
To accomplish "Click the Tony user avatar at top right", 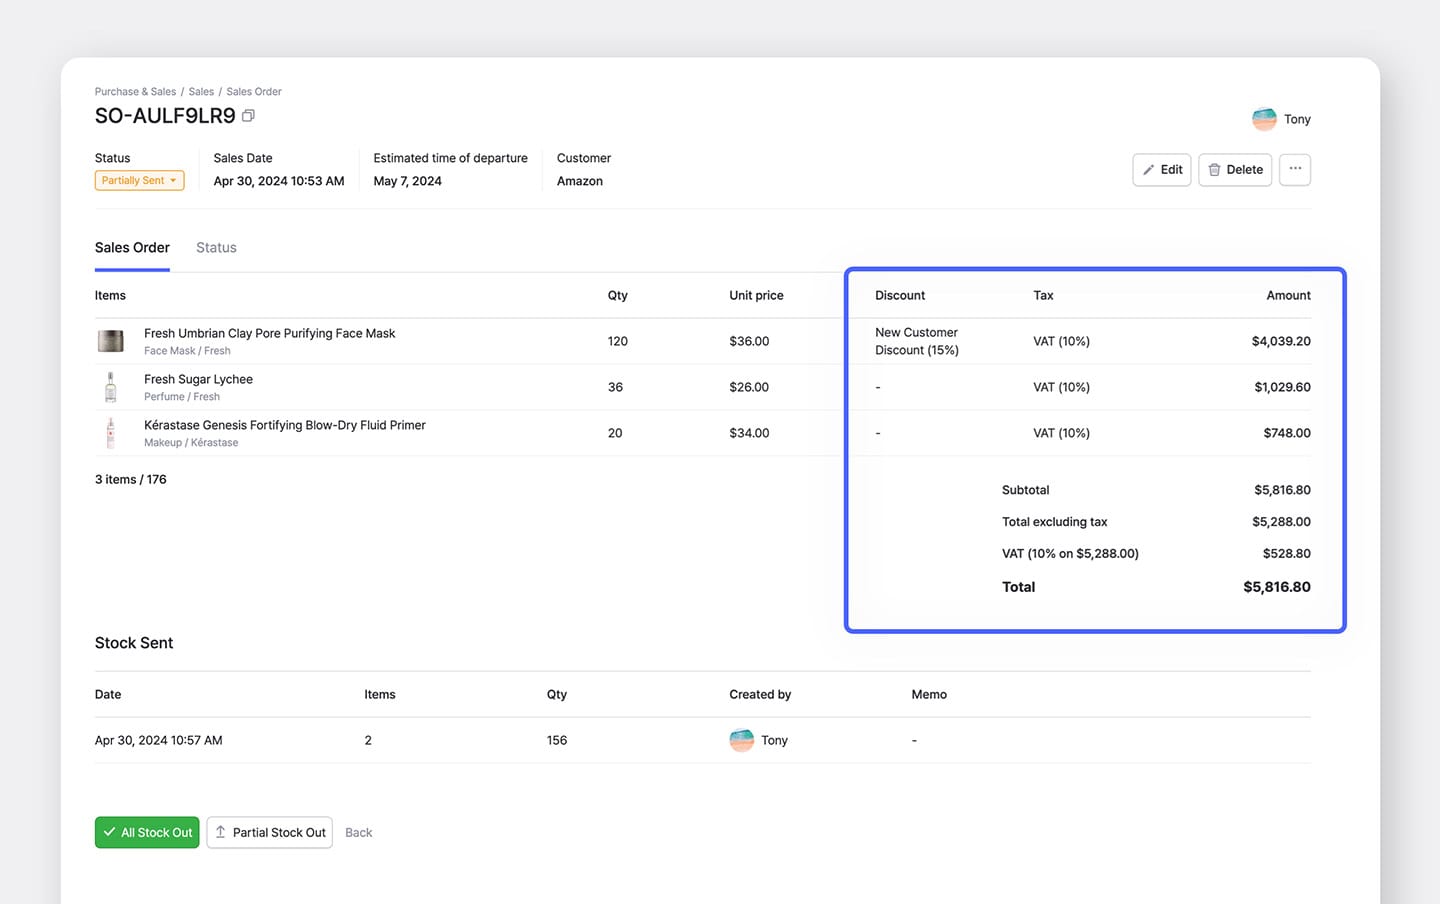I will tap(1264, 119).
